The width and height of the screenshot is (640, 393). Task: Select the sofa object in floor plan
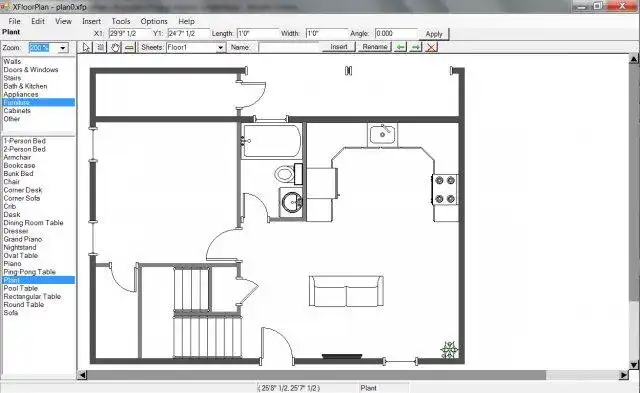pos(346,291)
